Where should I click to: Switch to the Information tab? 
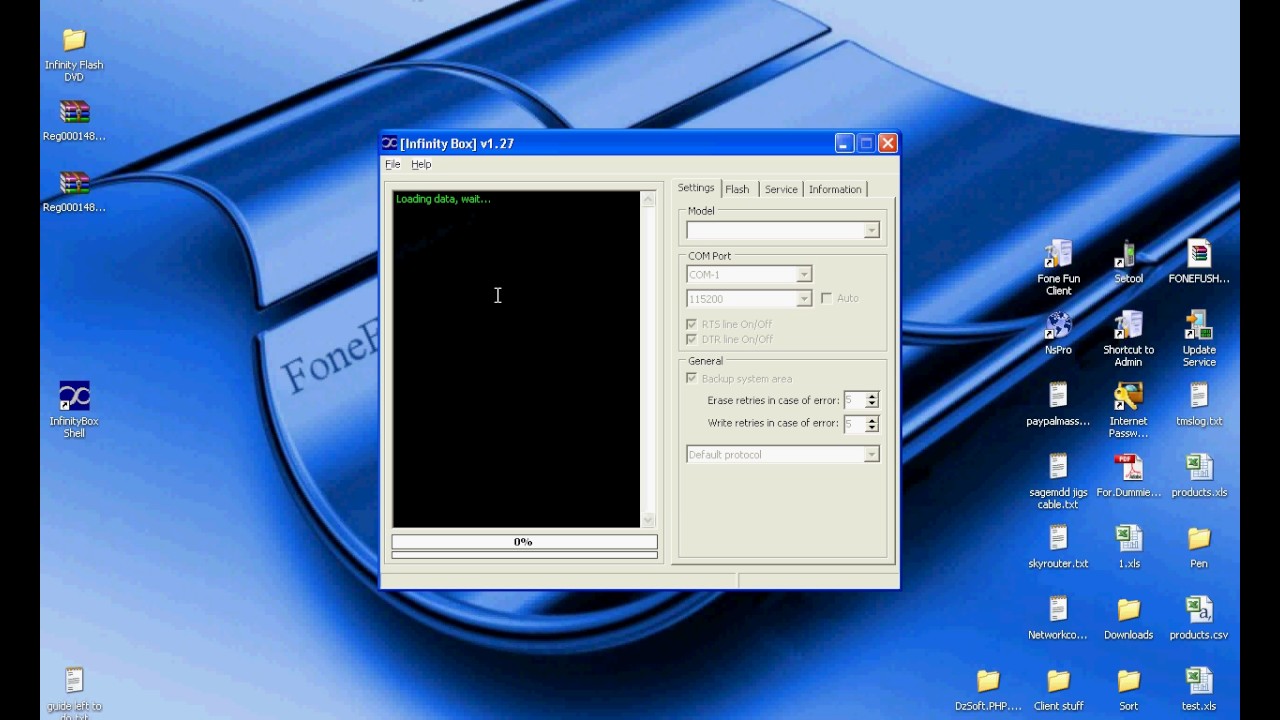[x=835, y=189]
